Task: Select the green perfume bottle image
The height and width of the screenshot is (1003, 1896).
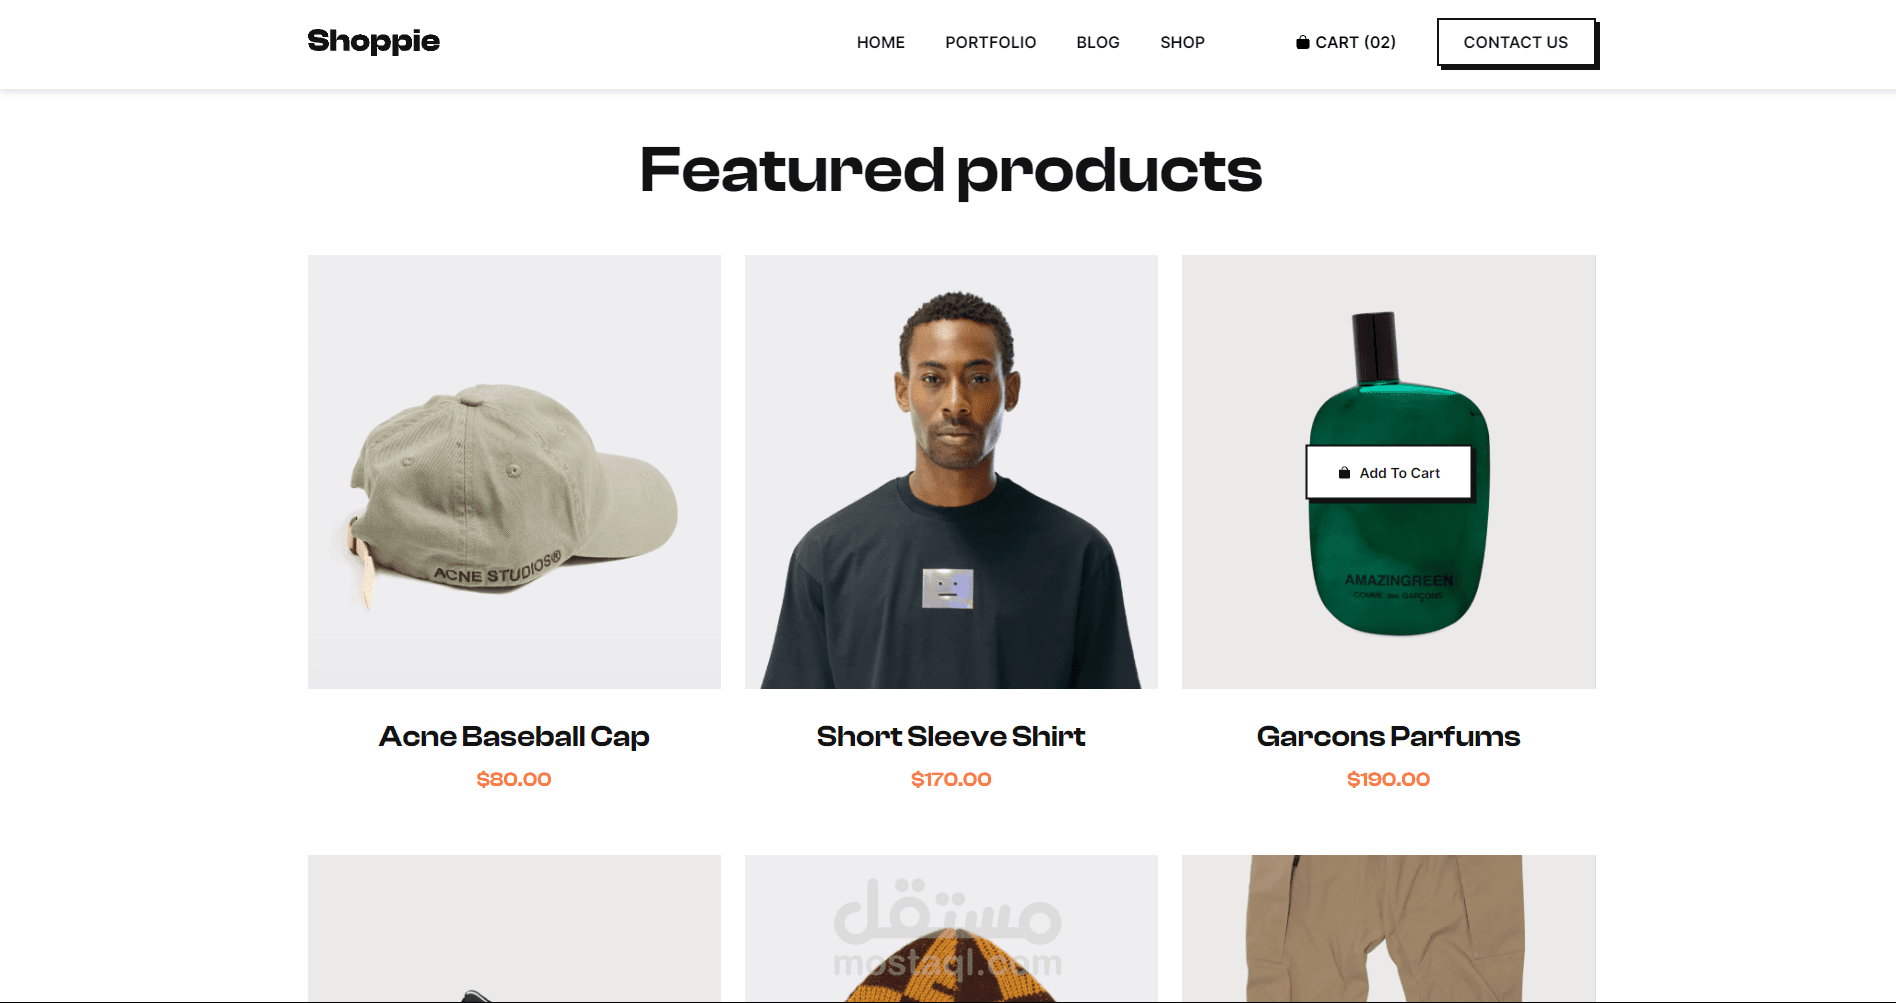Action: click(1388, 471)
